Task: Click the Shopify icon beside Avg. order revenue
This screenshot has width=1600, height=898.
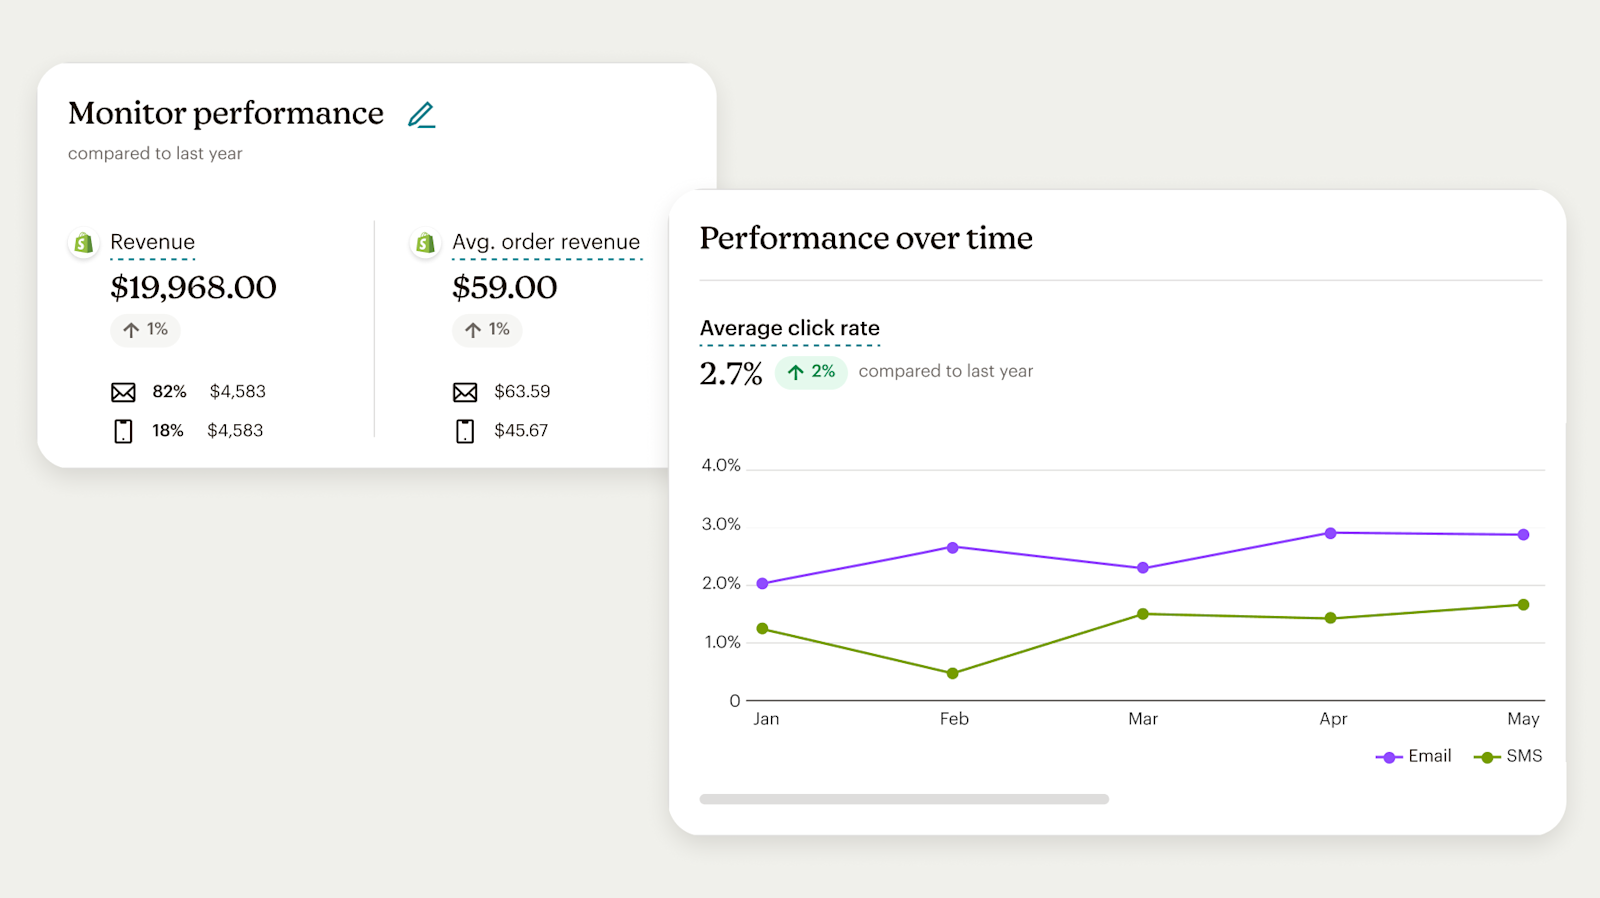Action: pos(426,243)
